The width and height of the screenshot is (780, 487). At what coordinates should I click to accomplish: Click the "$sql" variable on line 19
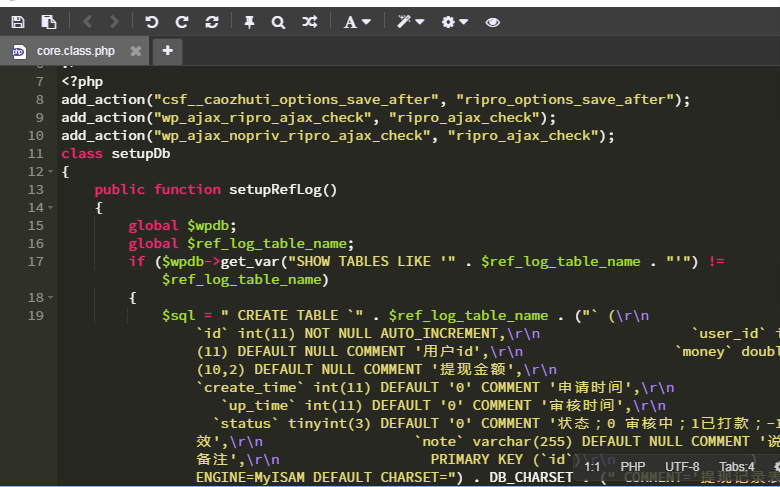[x=179, y=315]
